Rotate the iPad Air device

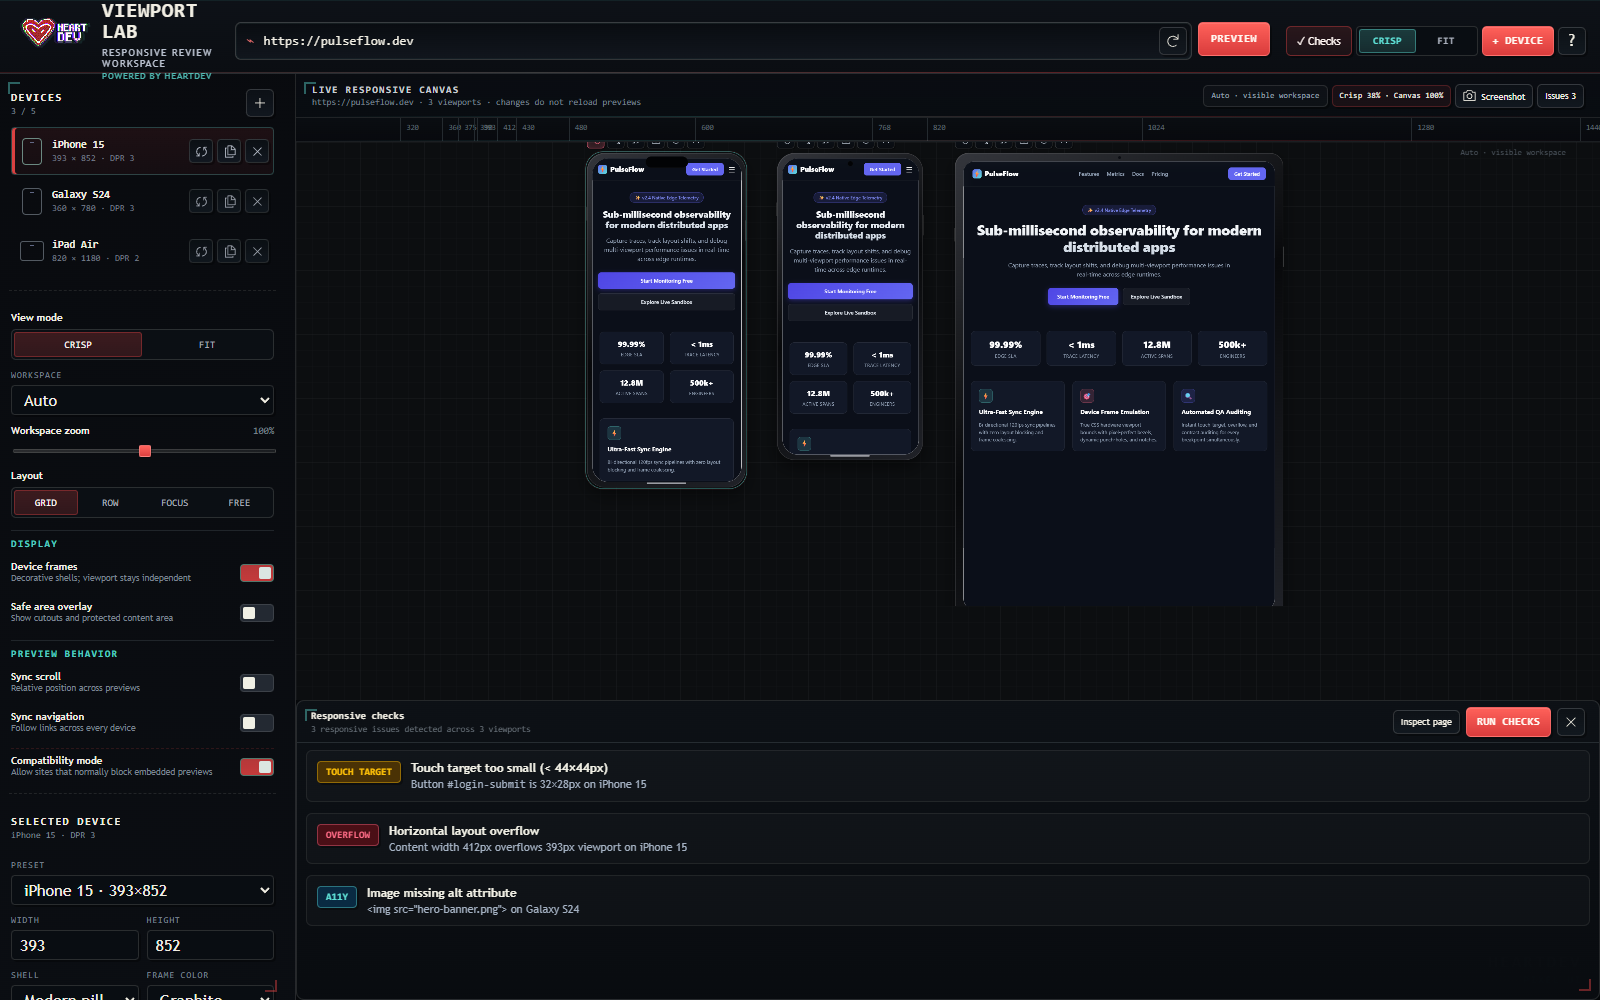click(x=201, y=251)
